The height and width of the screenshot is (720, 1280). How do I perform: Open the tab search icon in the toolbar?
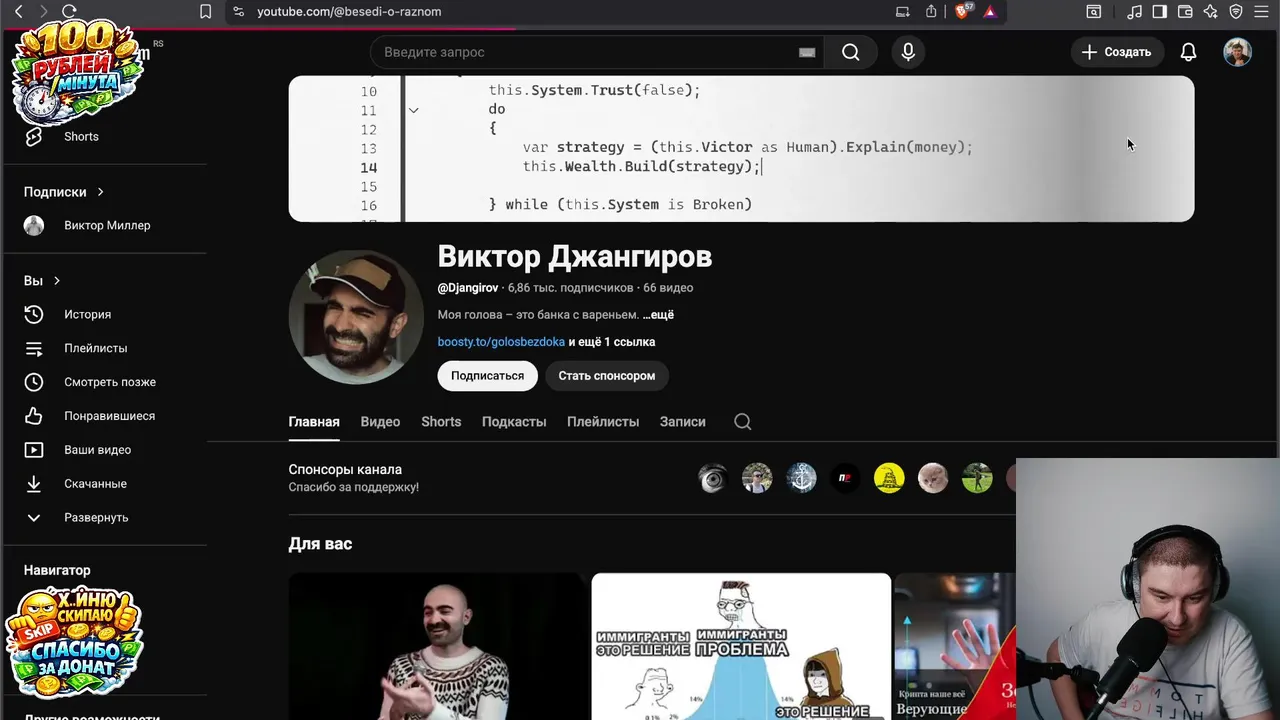(1094, 12)
